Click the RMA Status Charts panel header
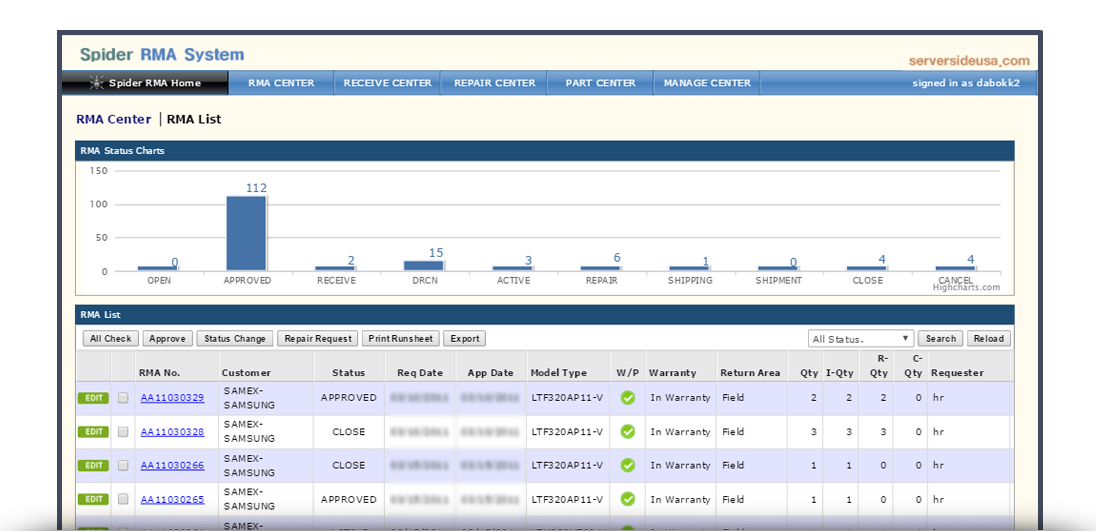This screenshot has width=1096, height=531. pyautogui.click(x=545, y=151)
